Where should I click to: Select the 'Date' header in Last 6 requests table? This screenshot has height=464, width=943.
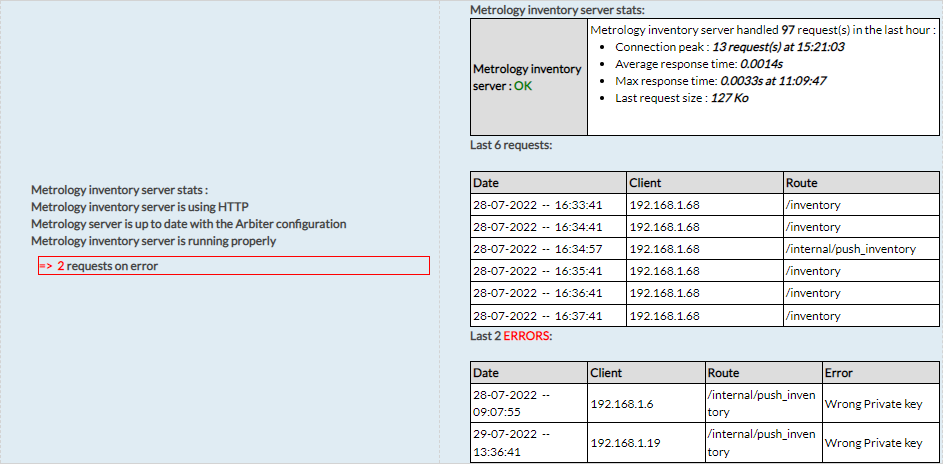486,183
